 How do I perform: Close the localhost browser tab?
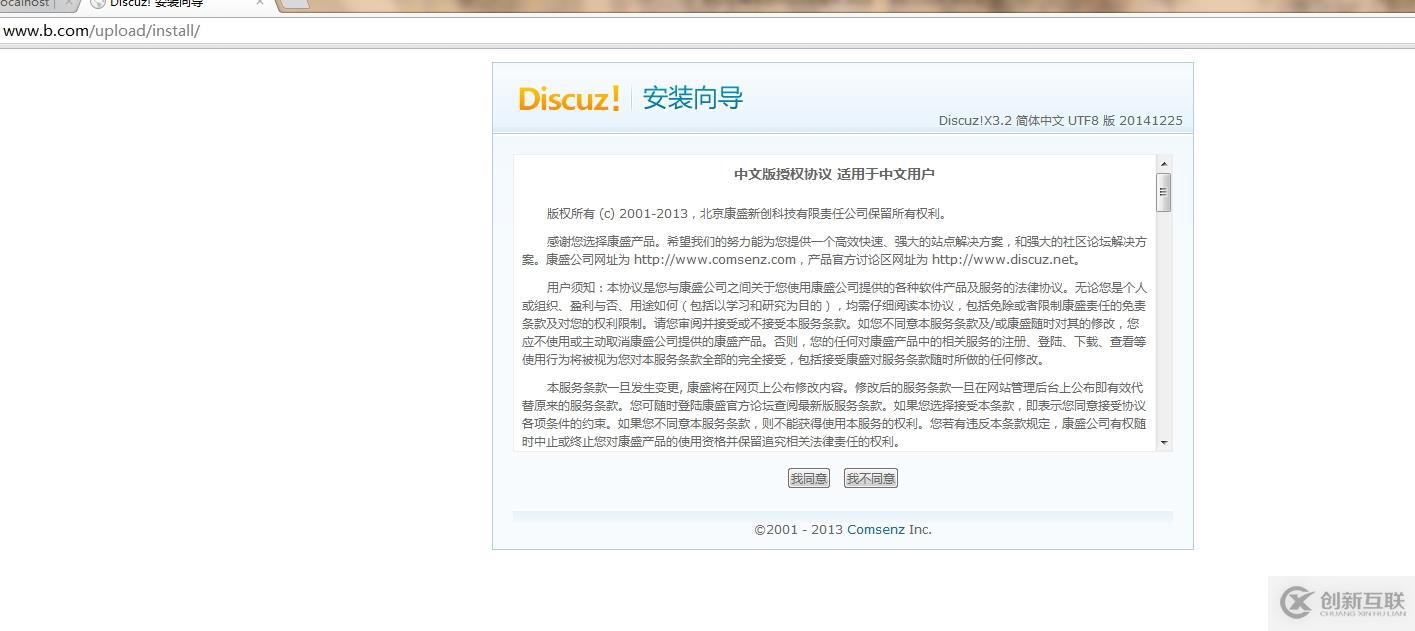click(68, 3)
